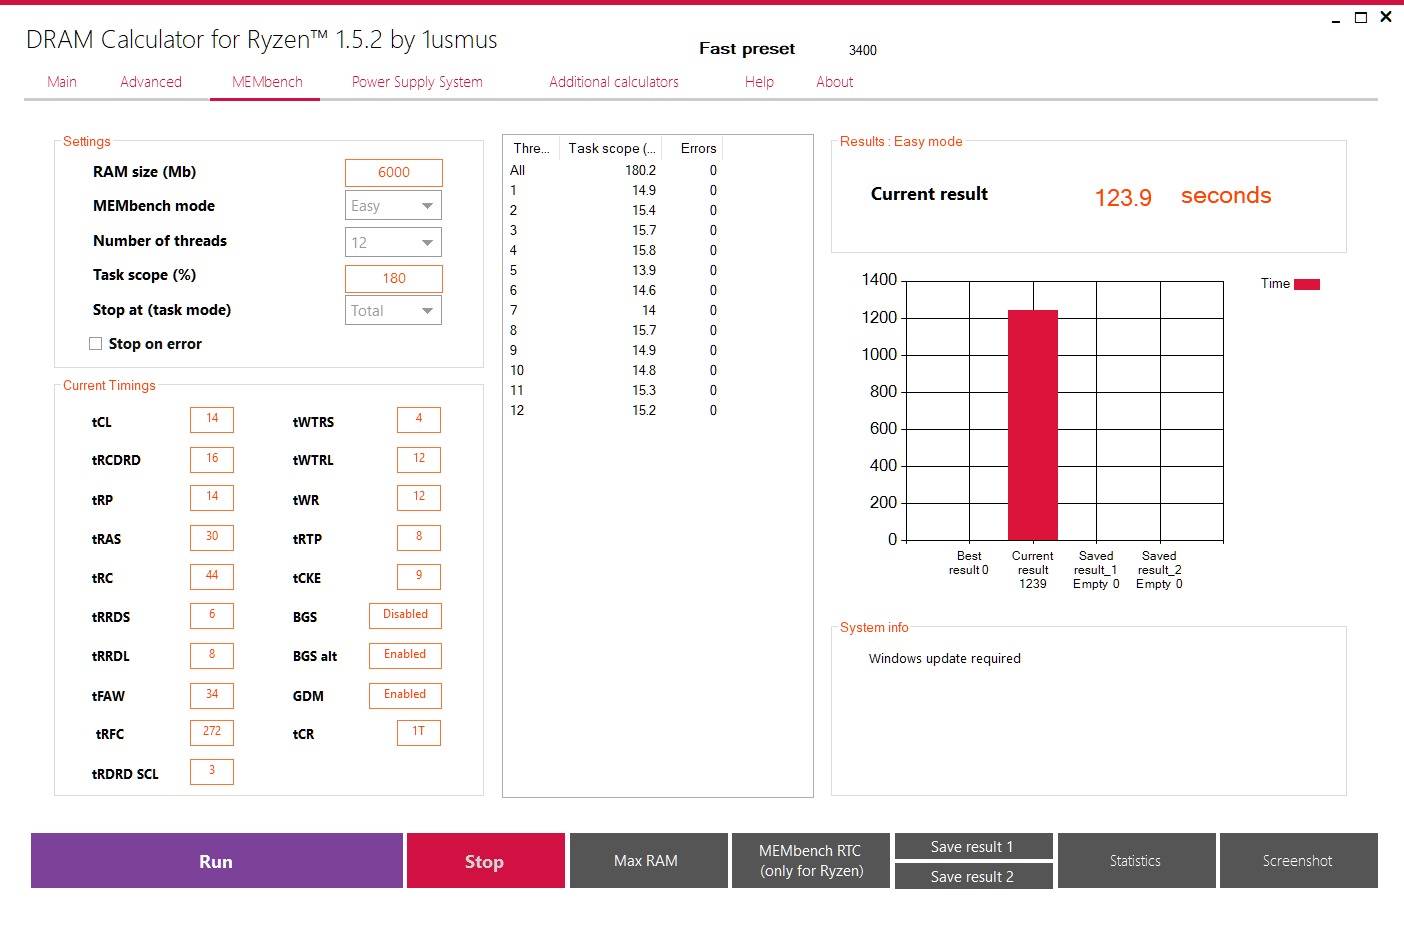
Task: Show the About tab
Action: click(835, 82)
